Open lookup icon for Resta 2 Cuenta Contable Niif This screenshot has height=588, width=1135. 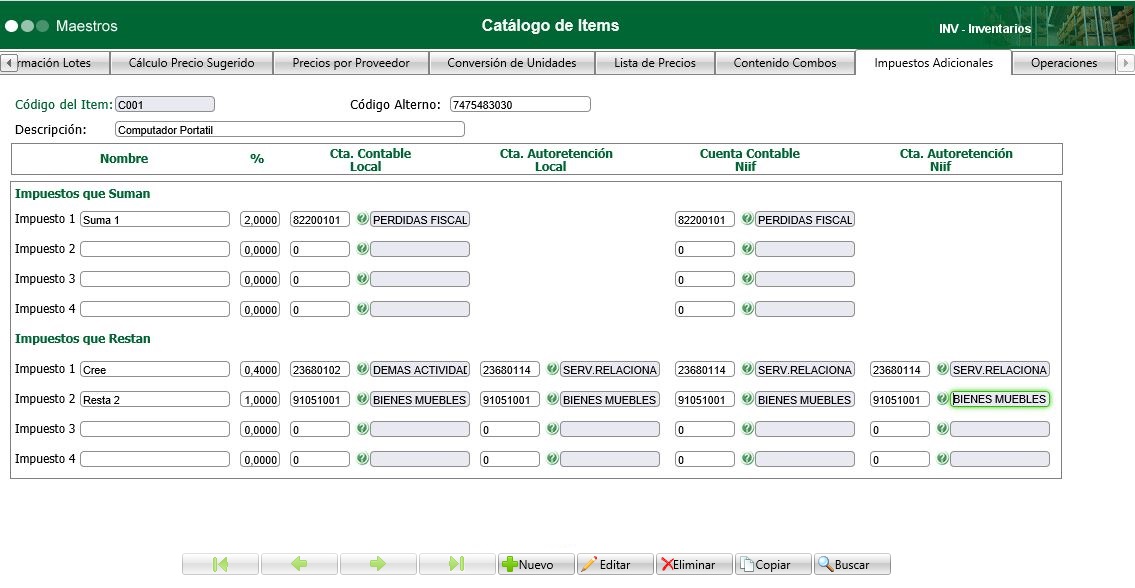(x=748, y=398)
